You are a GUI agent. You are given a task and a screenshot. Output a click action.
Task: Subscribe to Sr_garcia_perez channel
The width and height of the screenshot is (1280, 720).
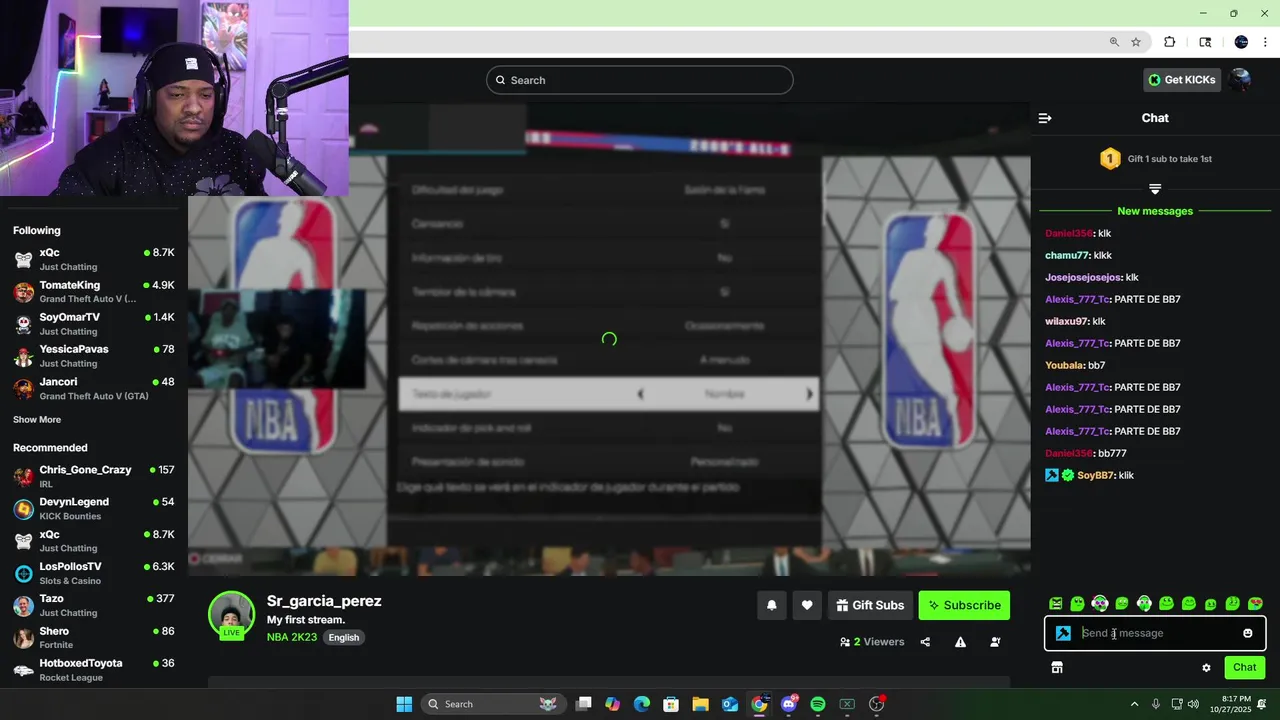coord(964,605)
